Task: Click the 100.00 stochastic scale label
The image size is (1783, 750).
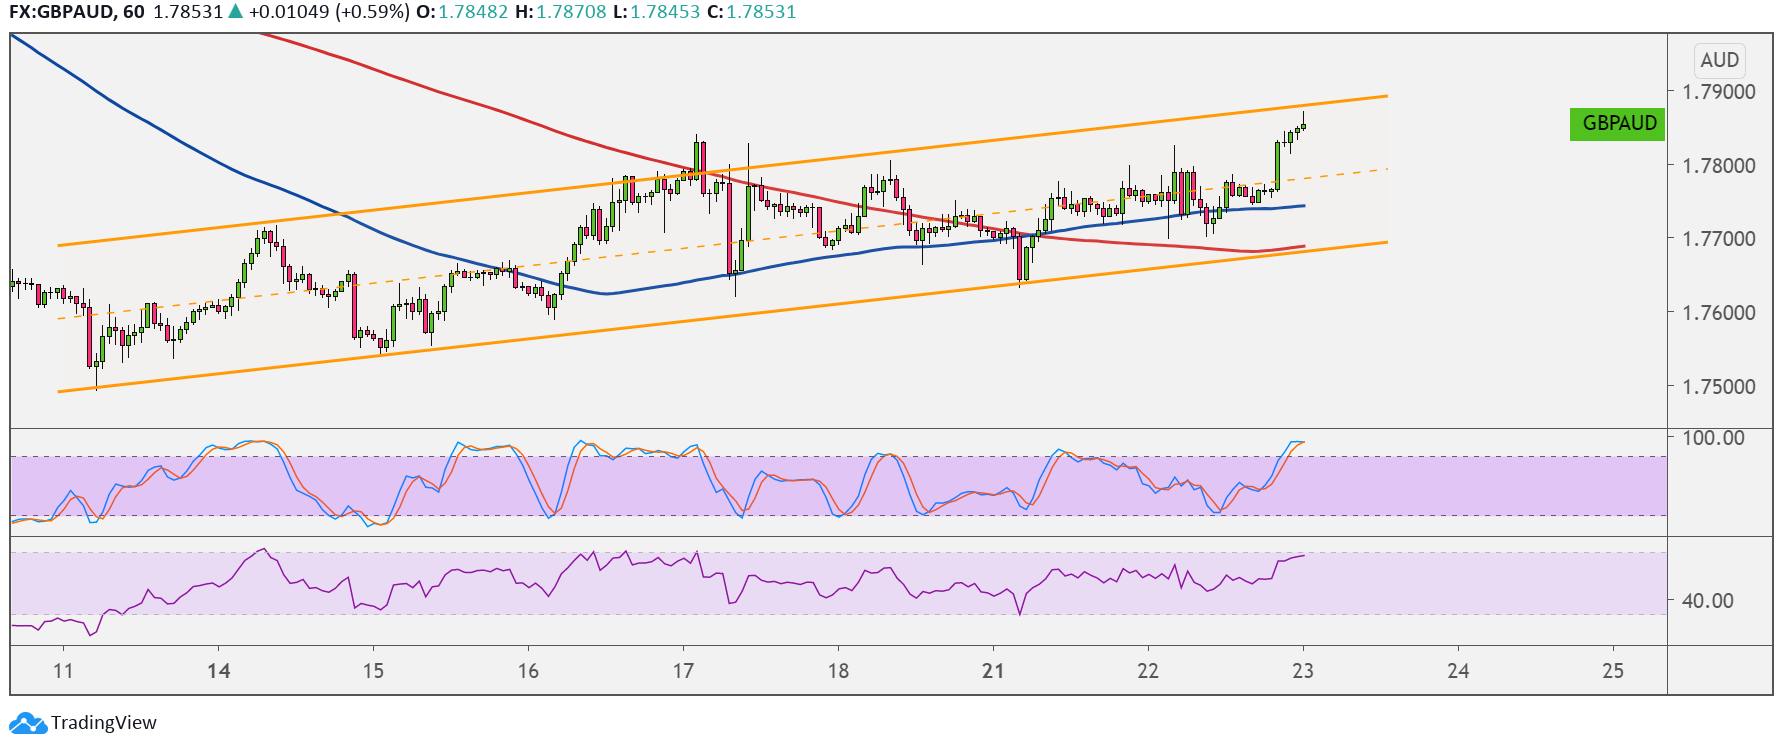Action: 1713,437
